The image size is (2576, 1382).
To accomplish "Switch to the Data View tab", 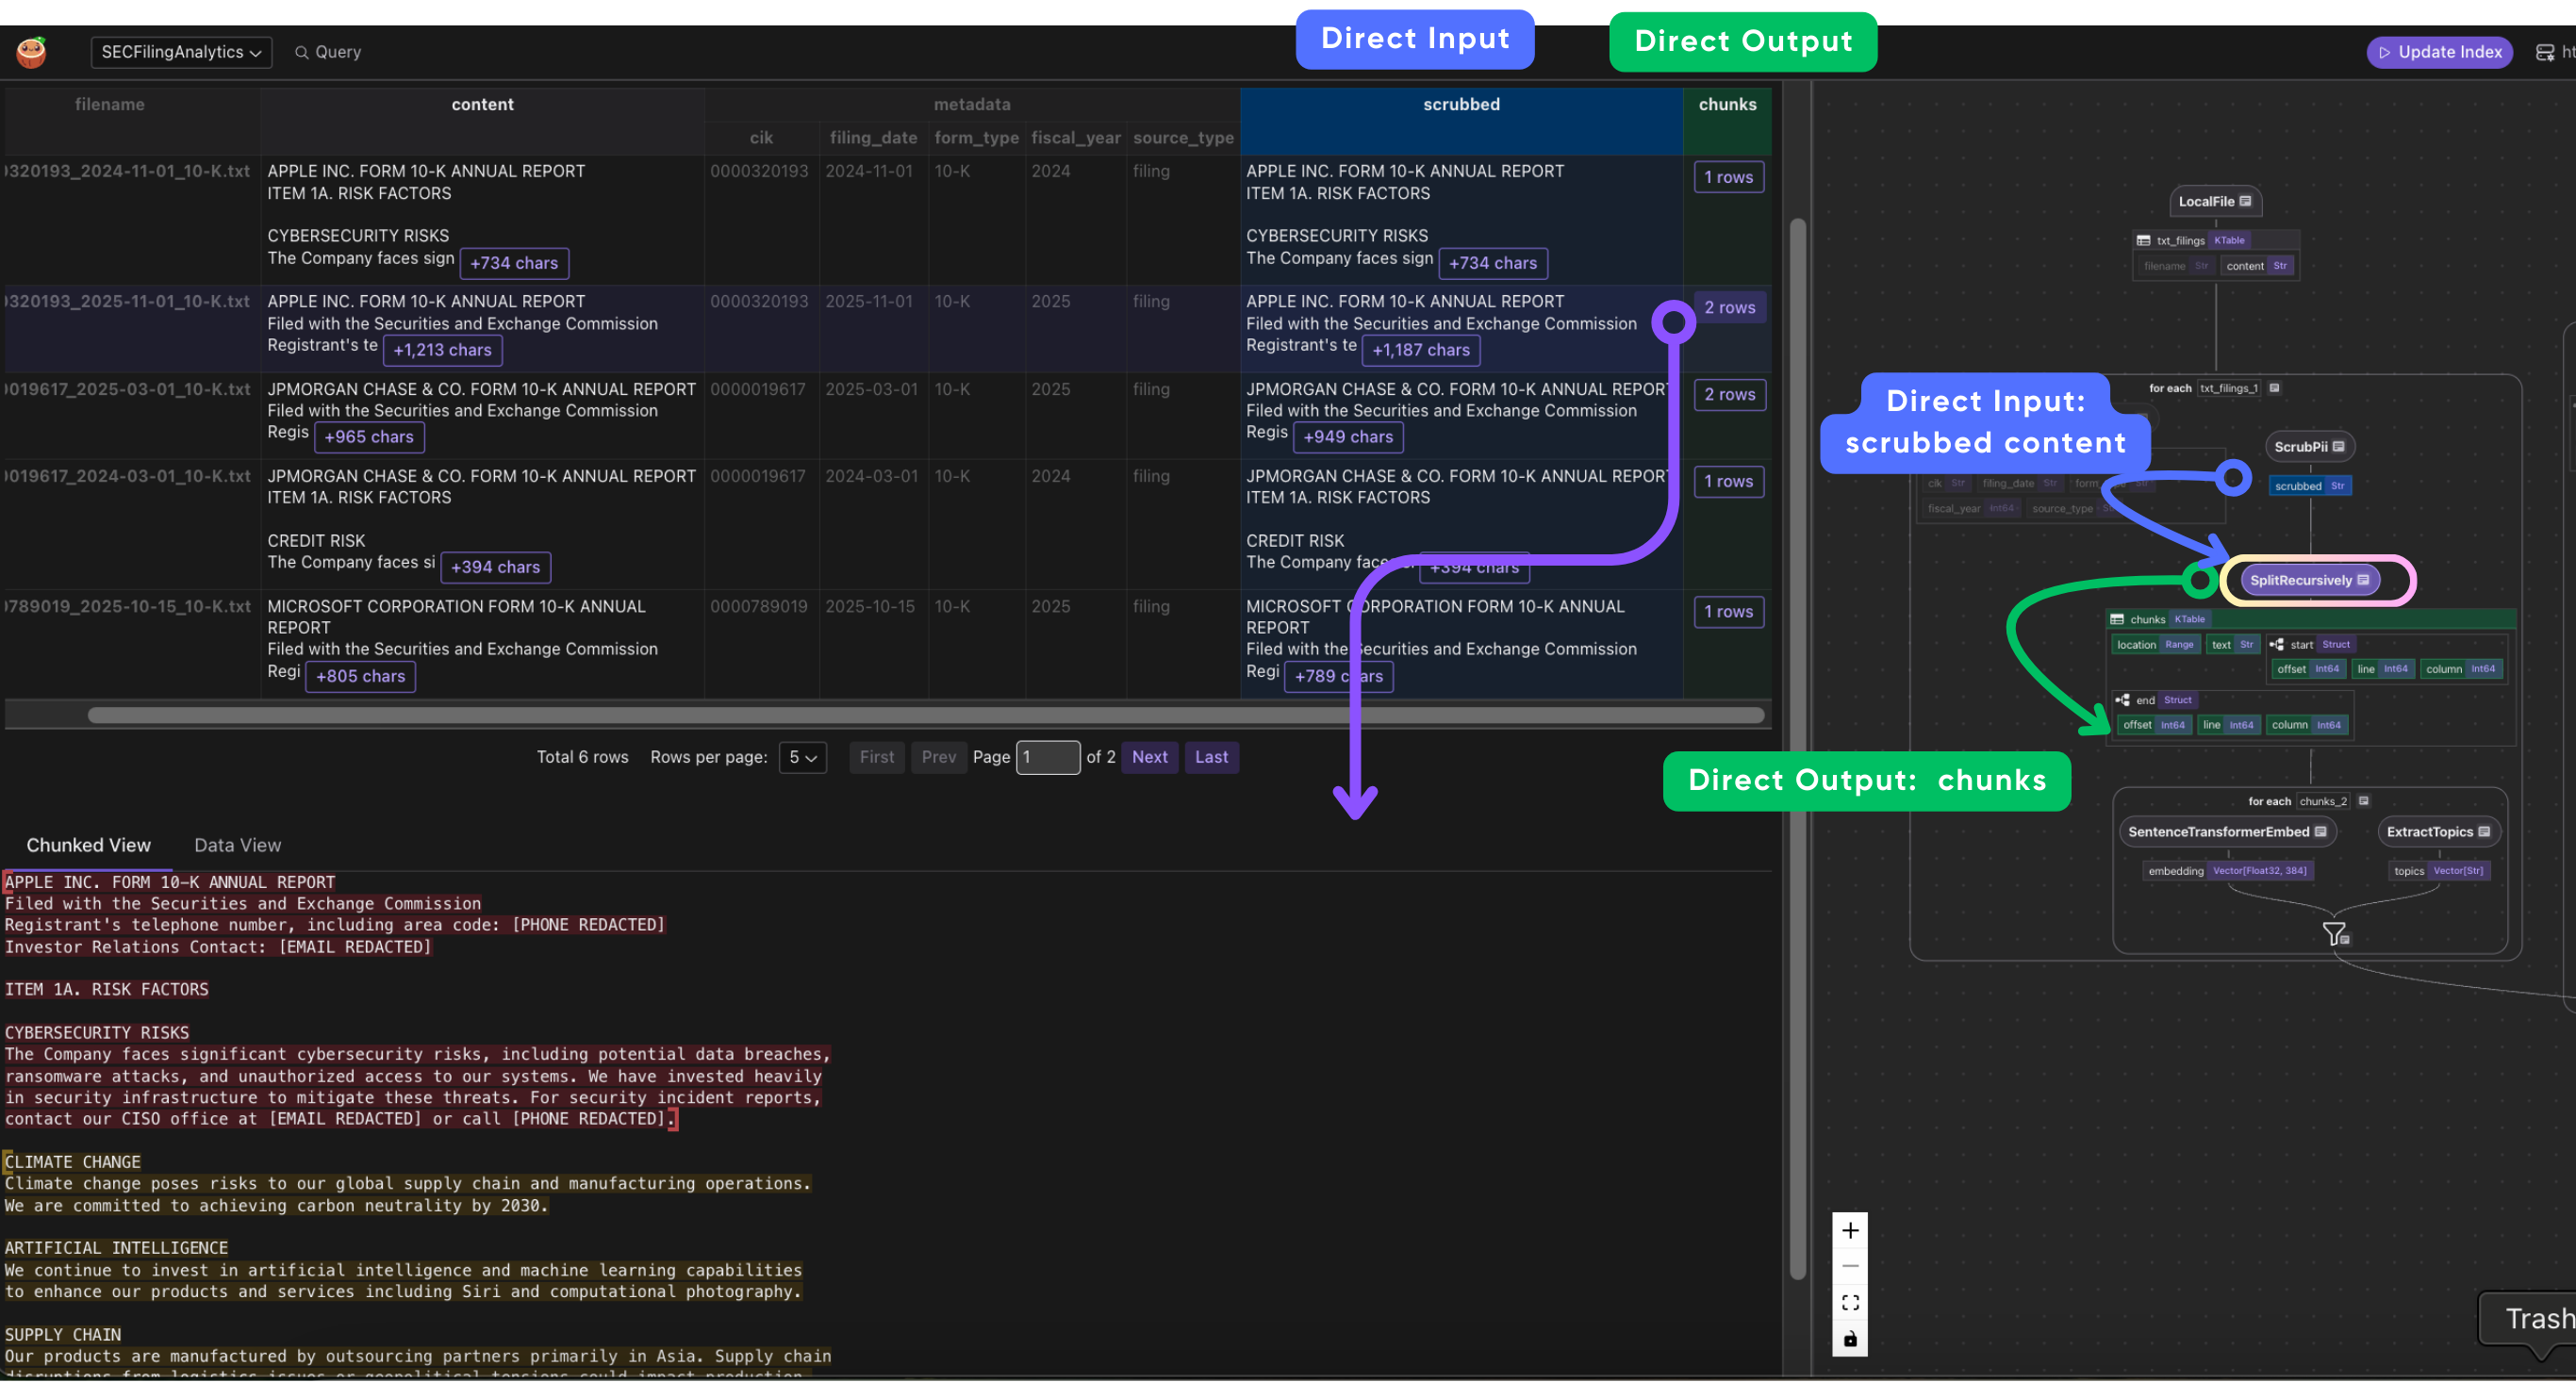I will click(x=237, y=845).
